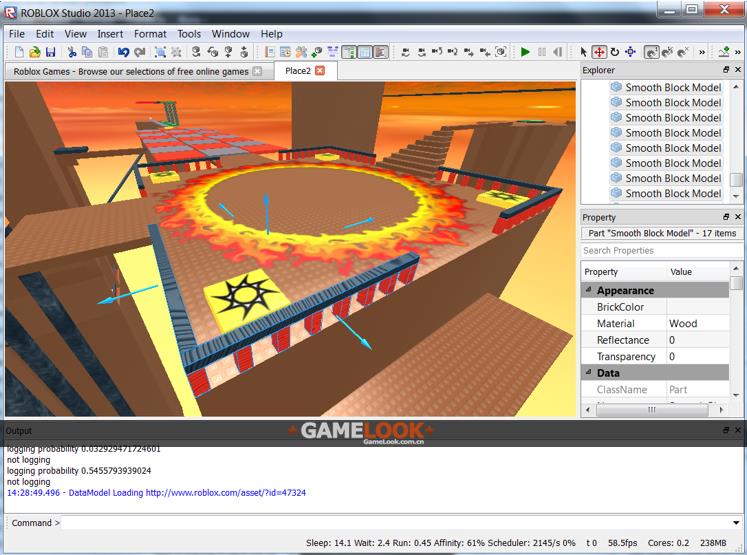Click the Explorer list scroll-down arrow
747x555 pixels.
point(736,196)
